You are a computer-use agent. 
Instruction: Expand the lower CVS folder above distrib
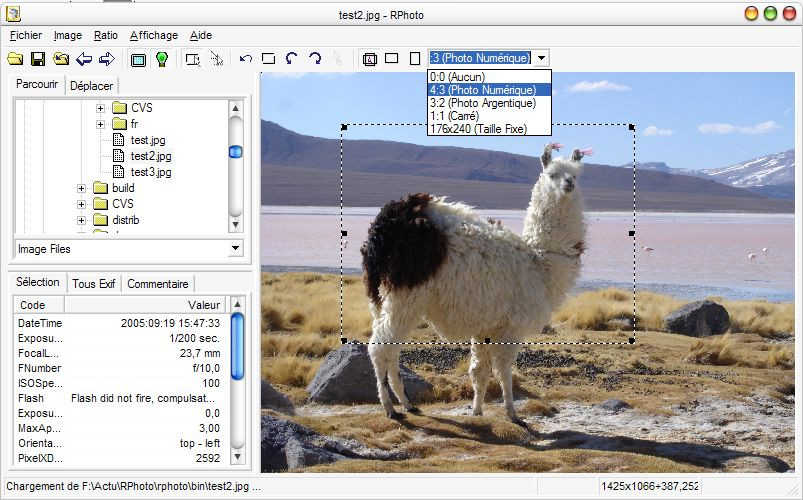(81, 204)
